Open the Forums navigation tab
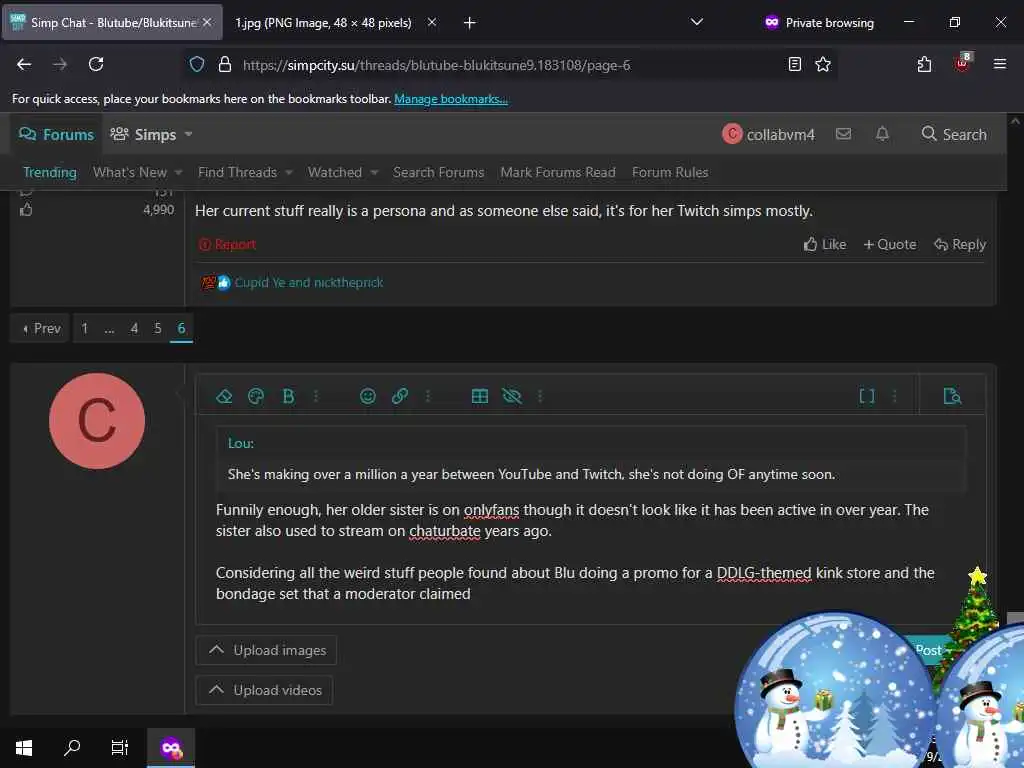Viewport: 1024px width, 768px height. 56,135
